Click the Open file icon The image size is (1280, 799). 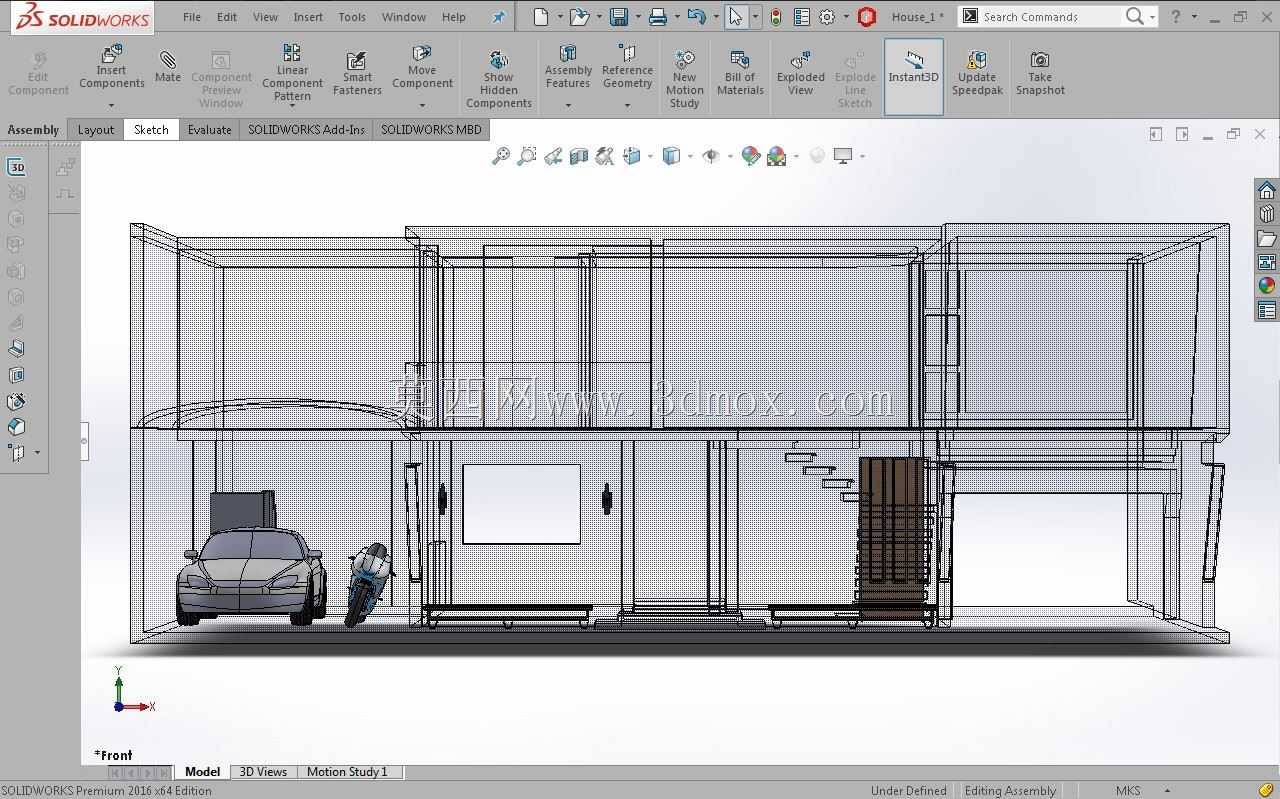(579, 17)
